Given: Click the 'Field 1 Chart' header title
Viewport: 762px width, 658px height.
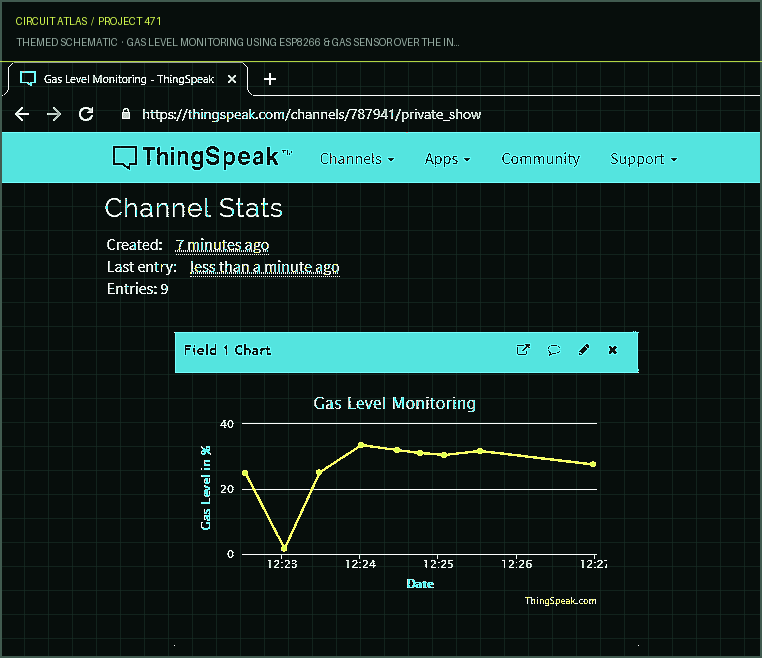Looking at the screenshot, I should pos(227,350).
